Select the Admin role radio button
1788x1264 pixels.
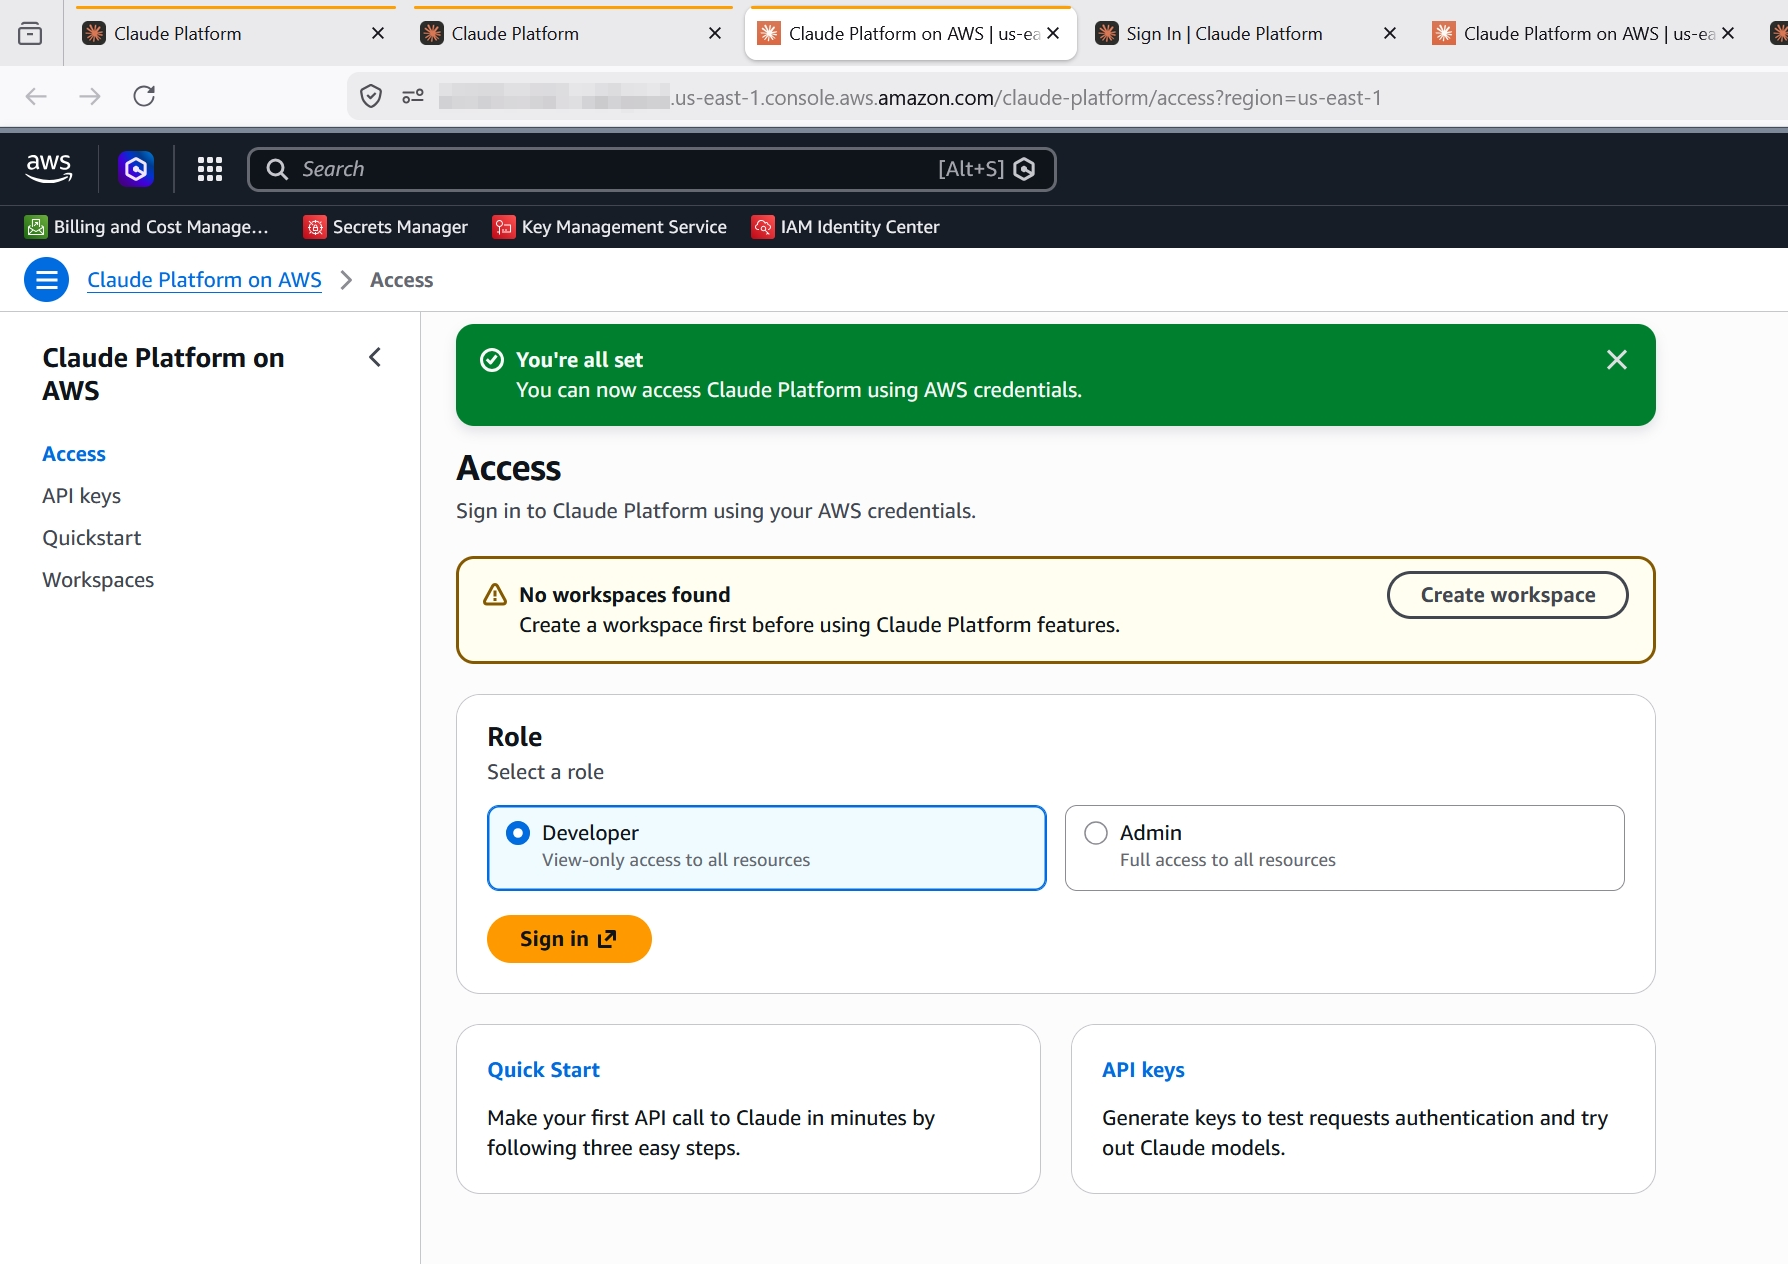coord(1096,833)
